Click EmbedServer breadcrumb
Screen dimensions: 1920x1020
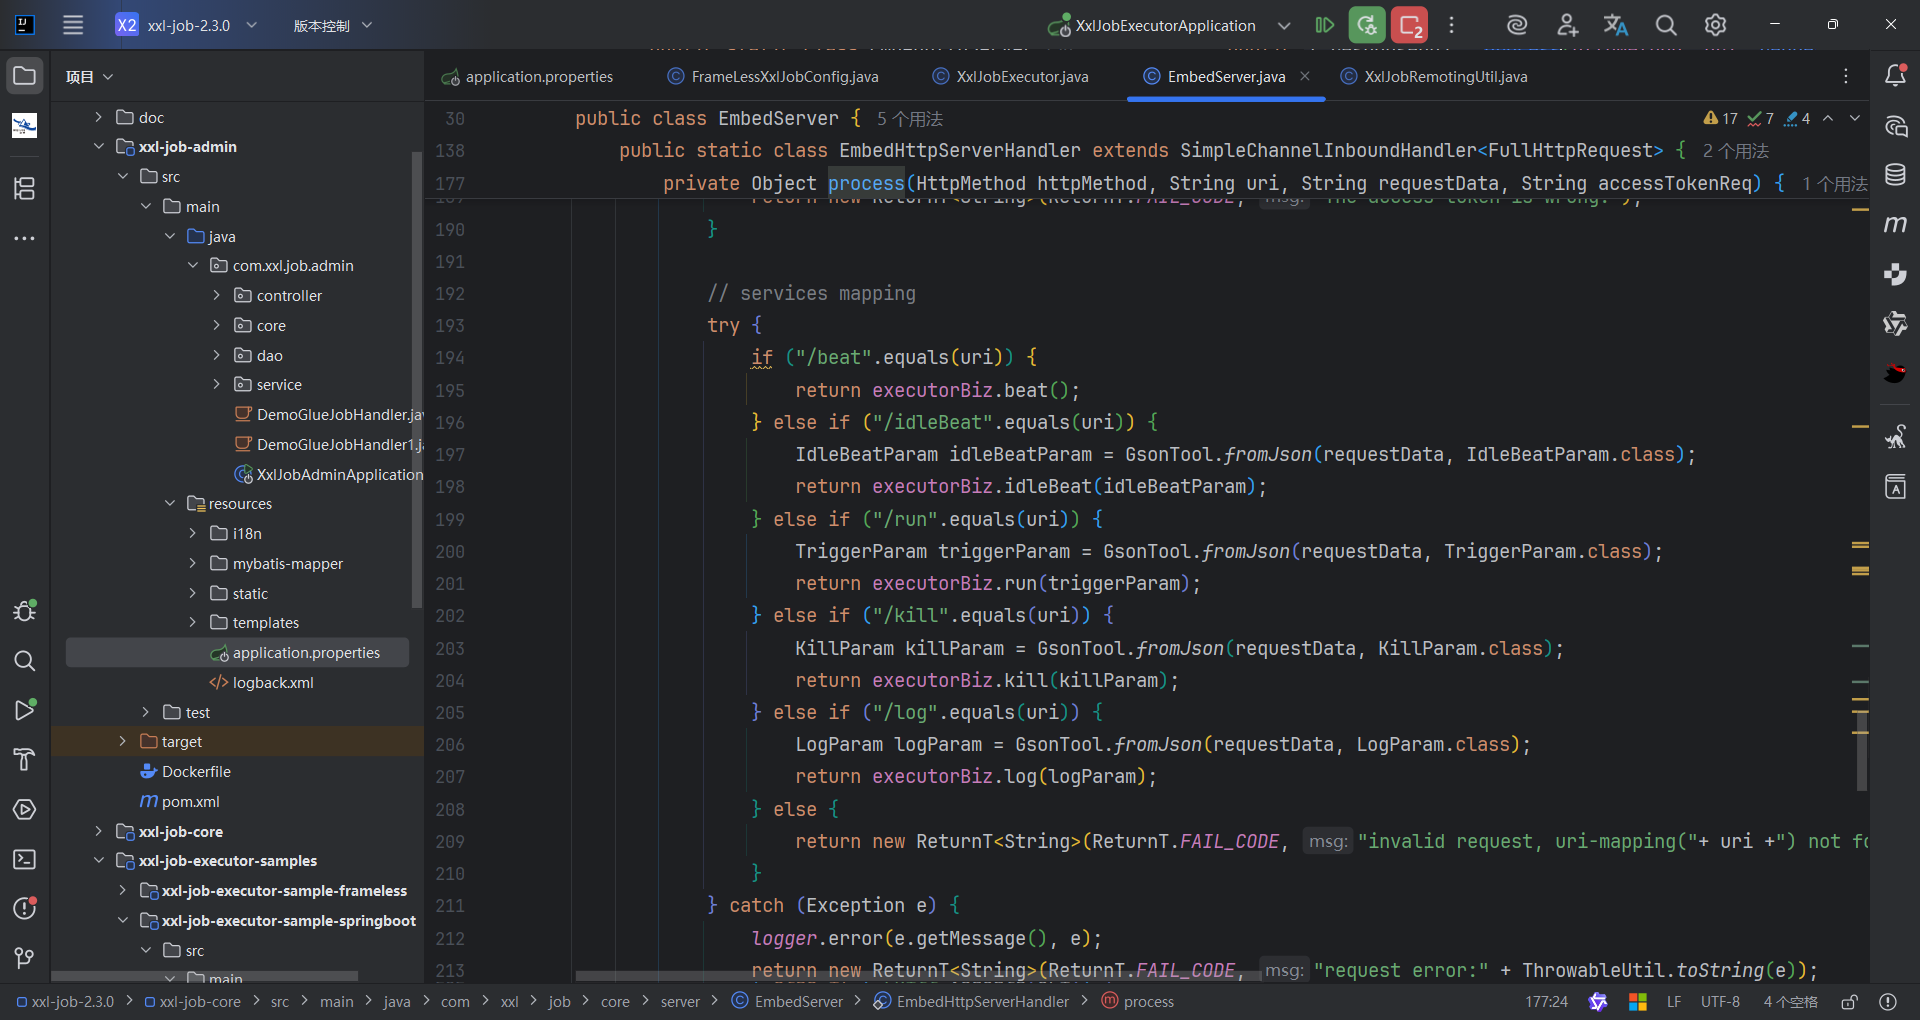click(788, 1001)
